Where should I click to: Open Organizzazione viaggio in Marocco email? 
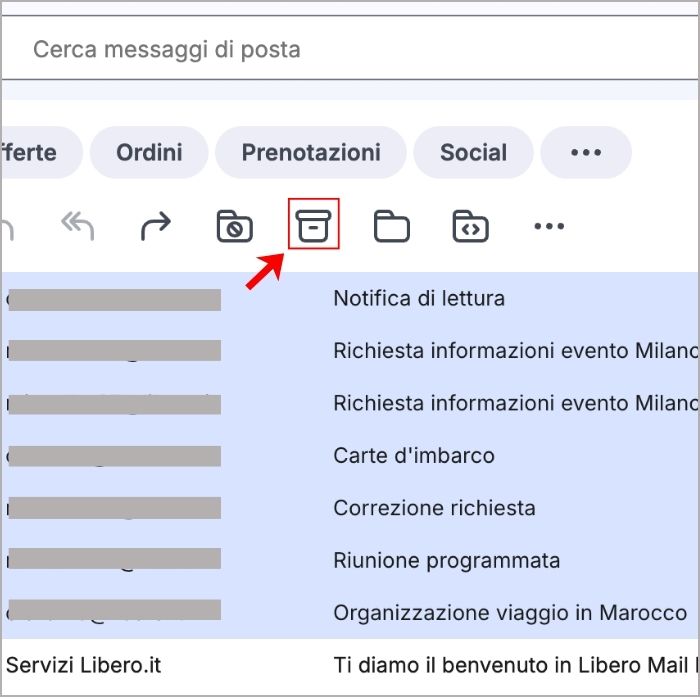350,612
